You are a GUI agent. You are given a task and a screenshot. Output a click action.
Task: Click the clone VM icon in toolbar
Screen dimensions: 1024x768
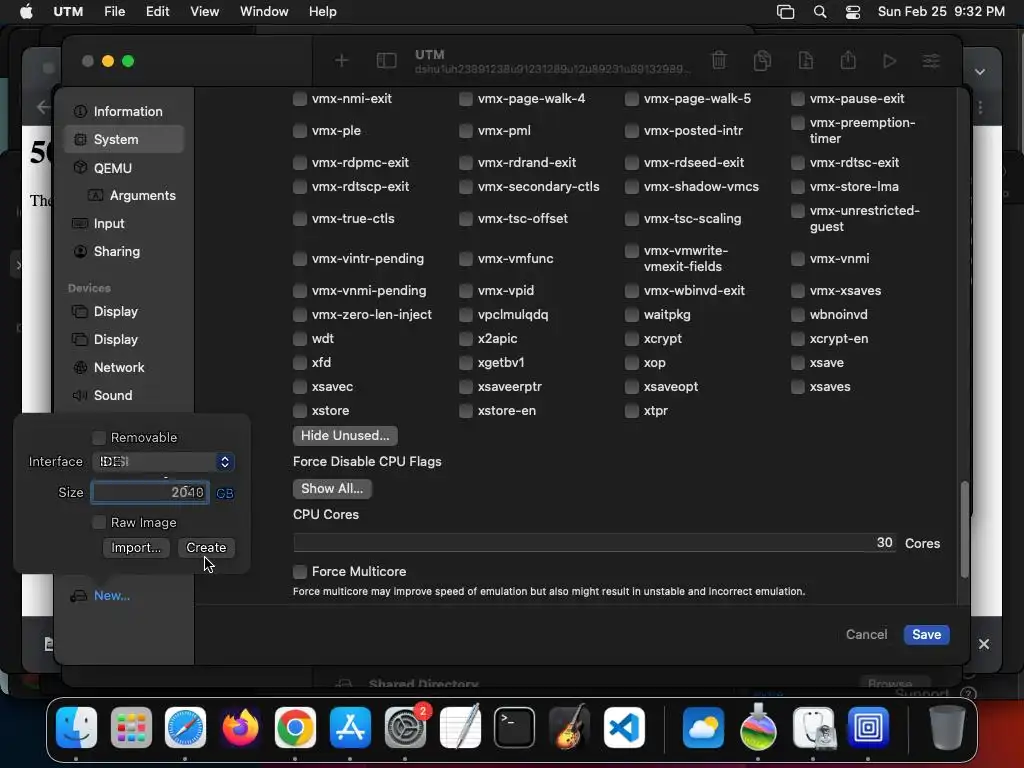click(x=762, y=60)
